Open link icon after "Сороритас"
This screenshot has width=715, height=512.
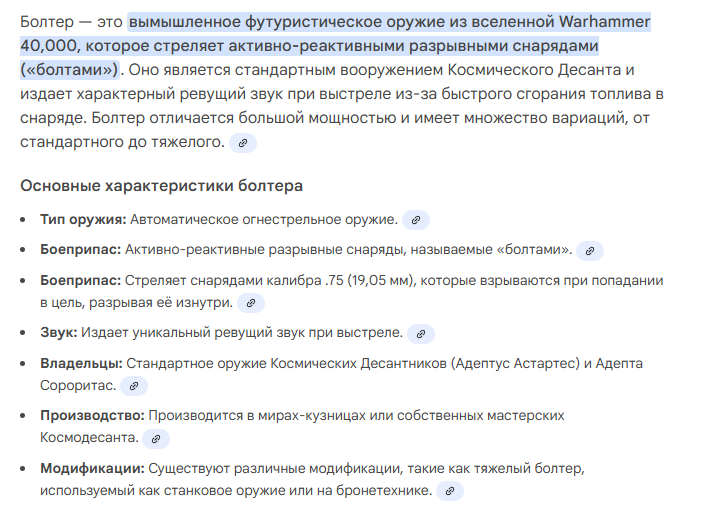(x=133, y=385)
